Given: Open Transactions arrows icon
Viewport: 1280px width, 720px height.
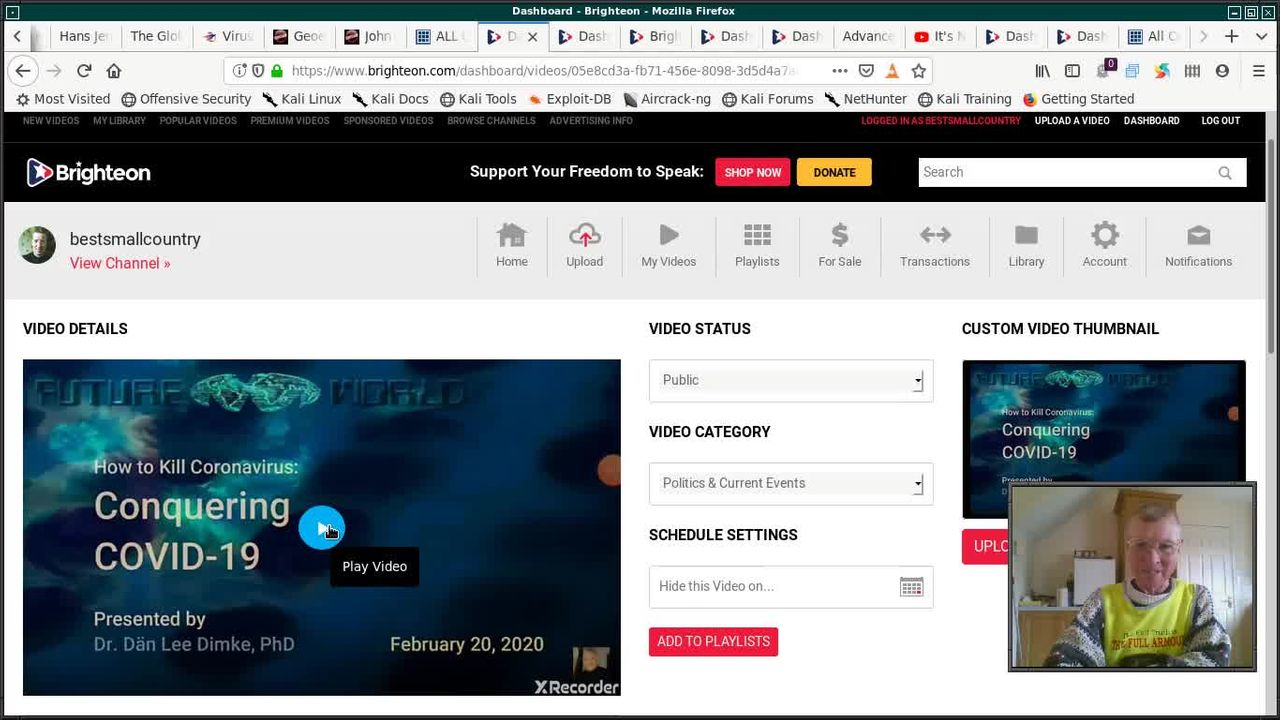Looking at the screenshot, I should pos(934,236).
